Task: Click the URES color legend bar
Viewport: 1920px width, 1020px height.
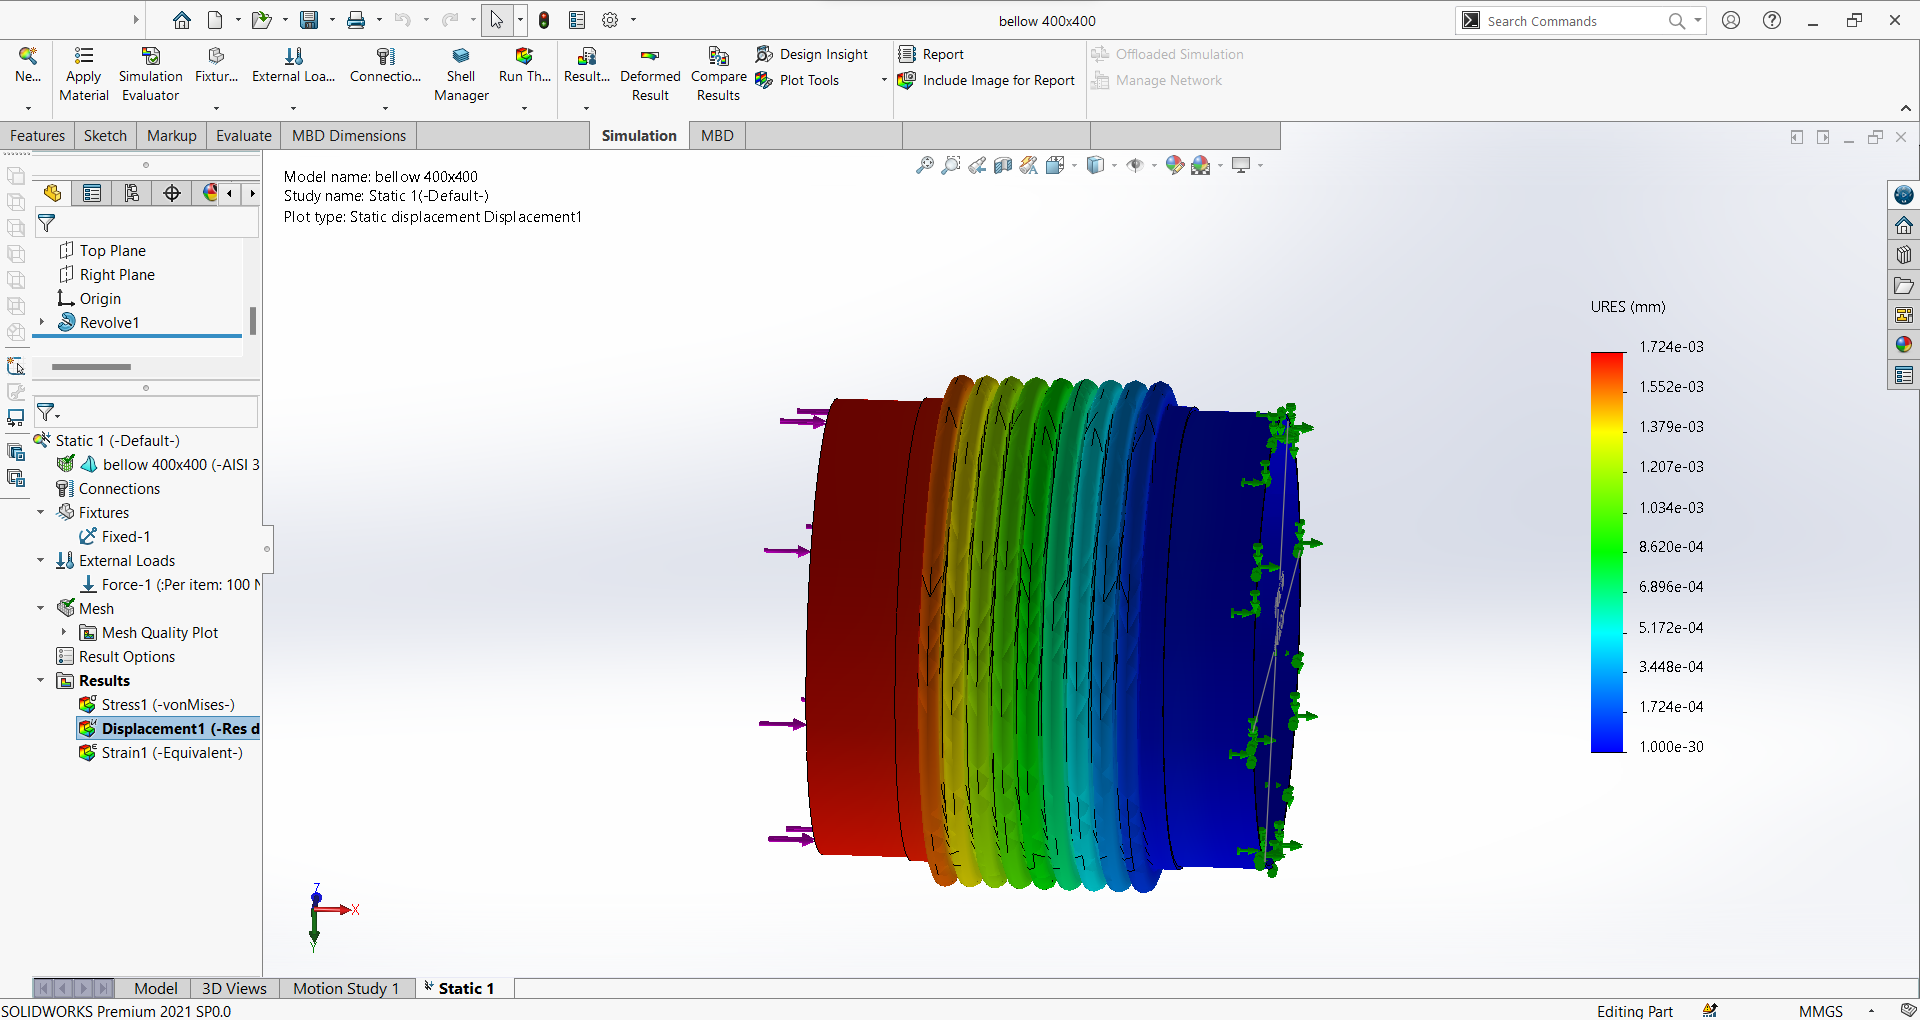Action: pyautogui.click(x=1607, y=550)
